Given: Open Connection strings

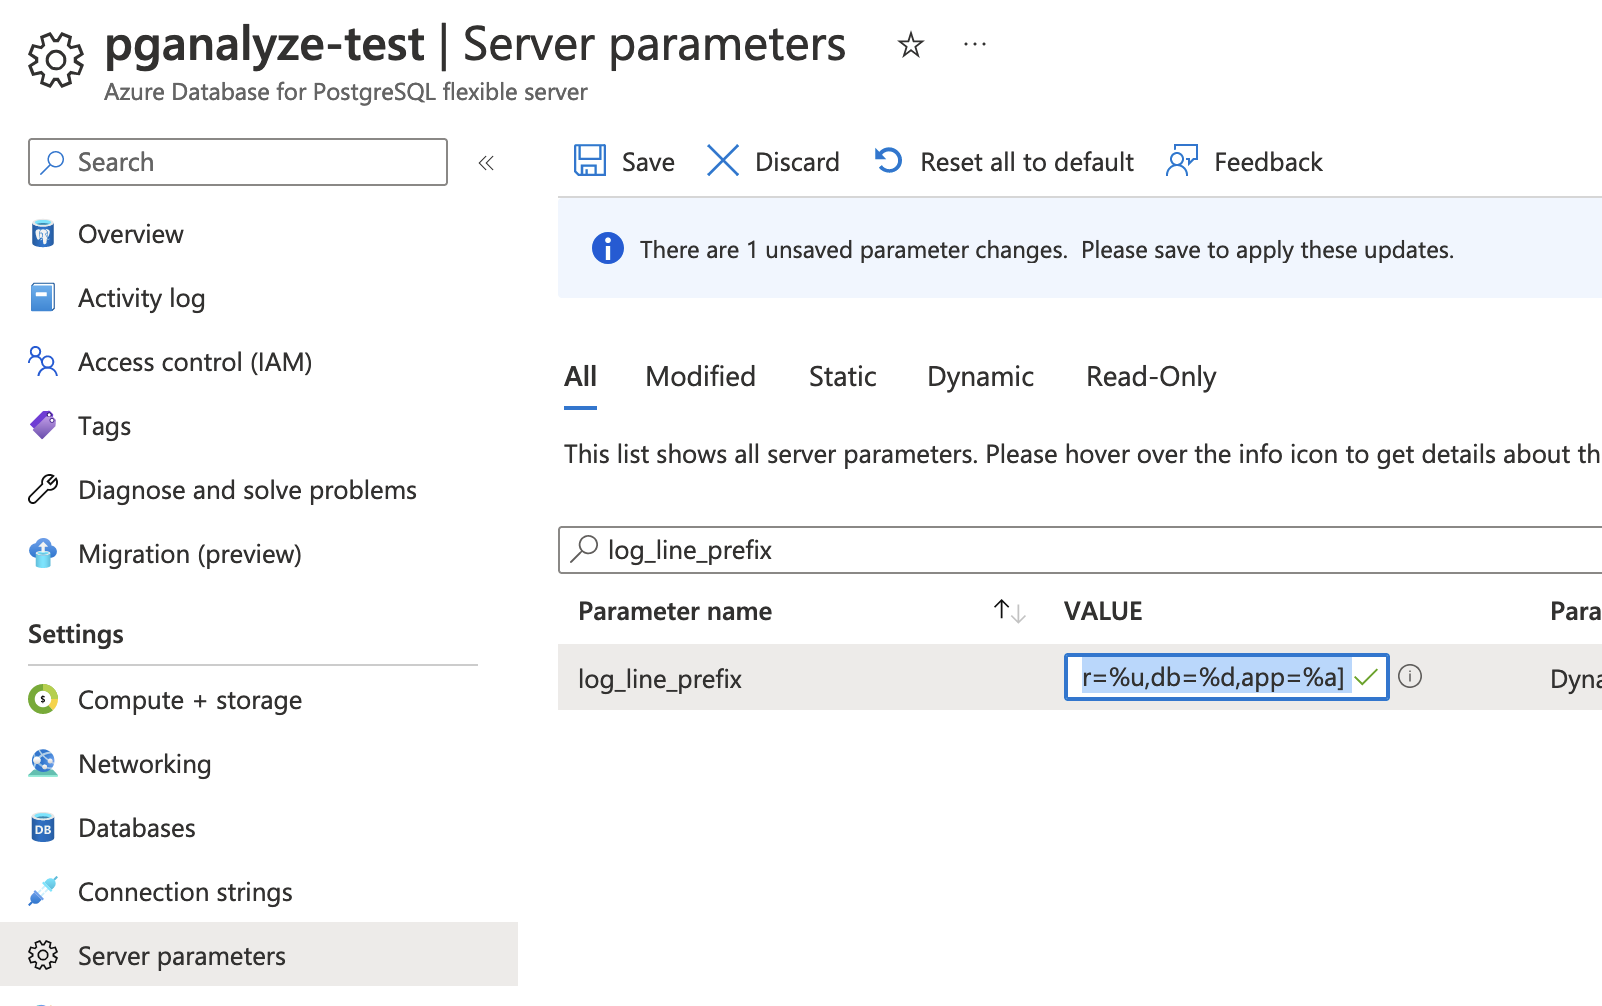Looking at the screenshot, I should 185,892.
